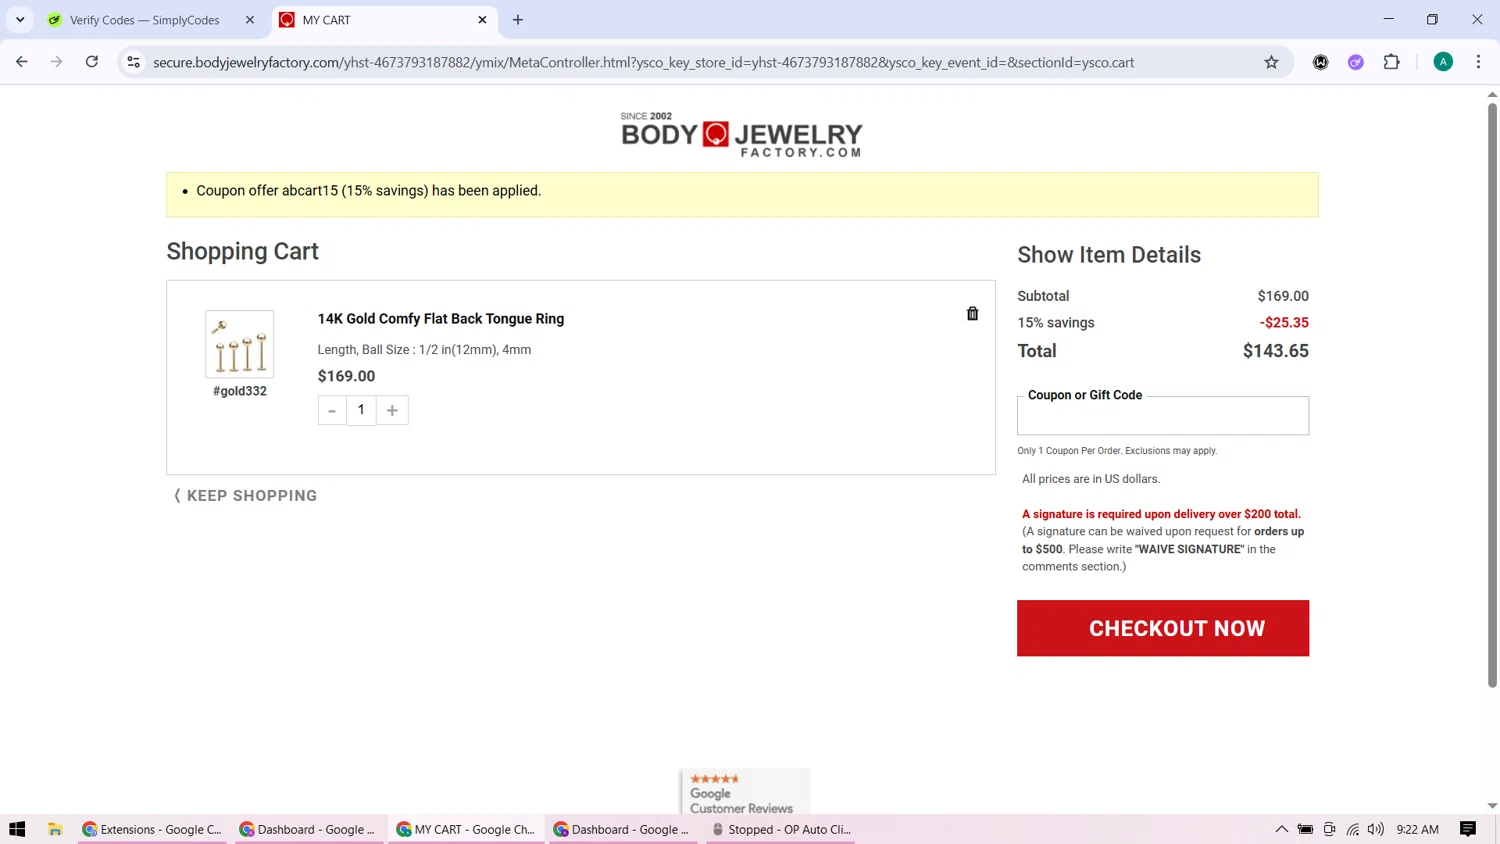Open the Chrome profile avatar
Screen dimensions: 1500x844
(1443, 62)
